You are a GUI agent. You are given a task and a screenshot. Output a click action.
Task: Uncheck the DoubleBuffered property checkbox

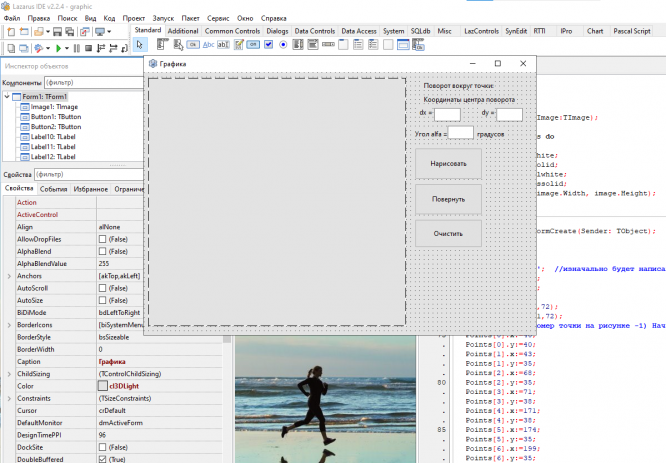pyautogui.click(x=102, y=459)
